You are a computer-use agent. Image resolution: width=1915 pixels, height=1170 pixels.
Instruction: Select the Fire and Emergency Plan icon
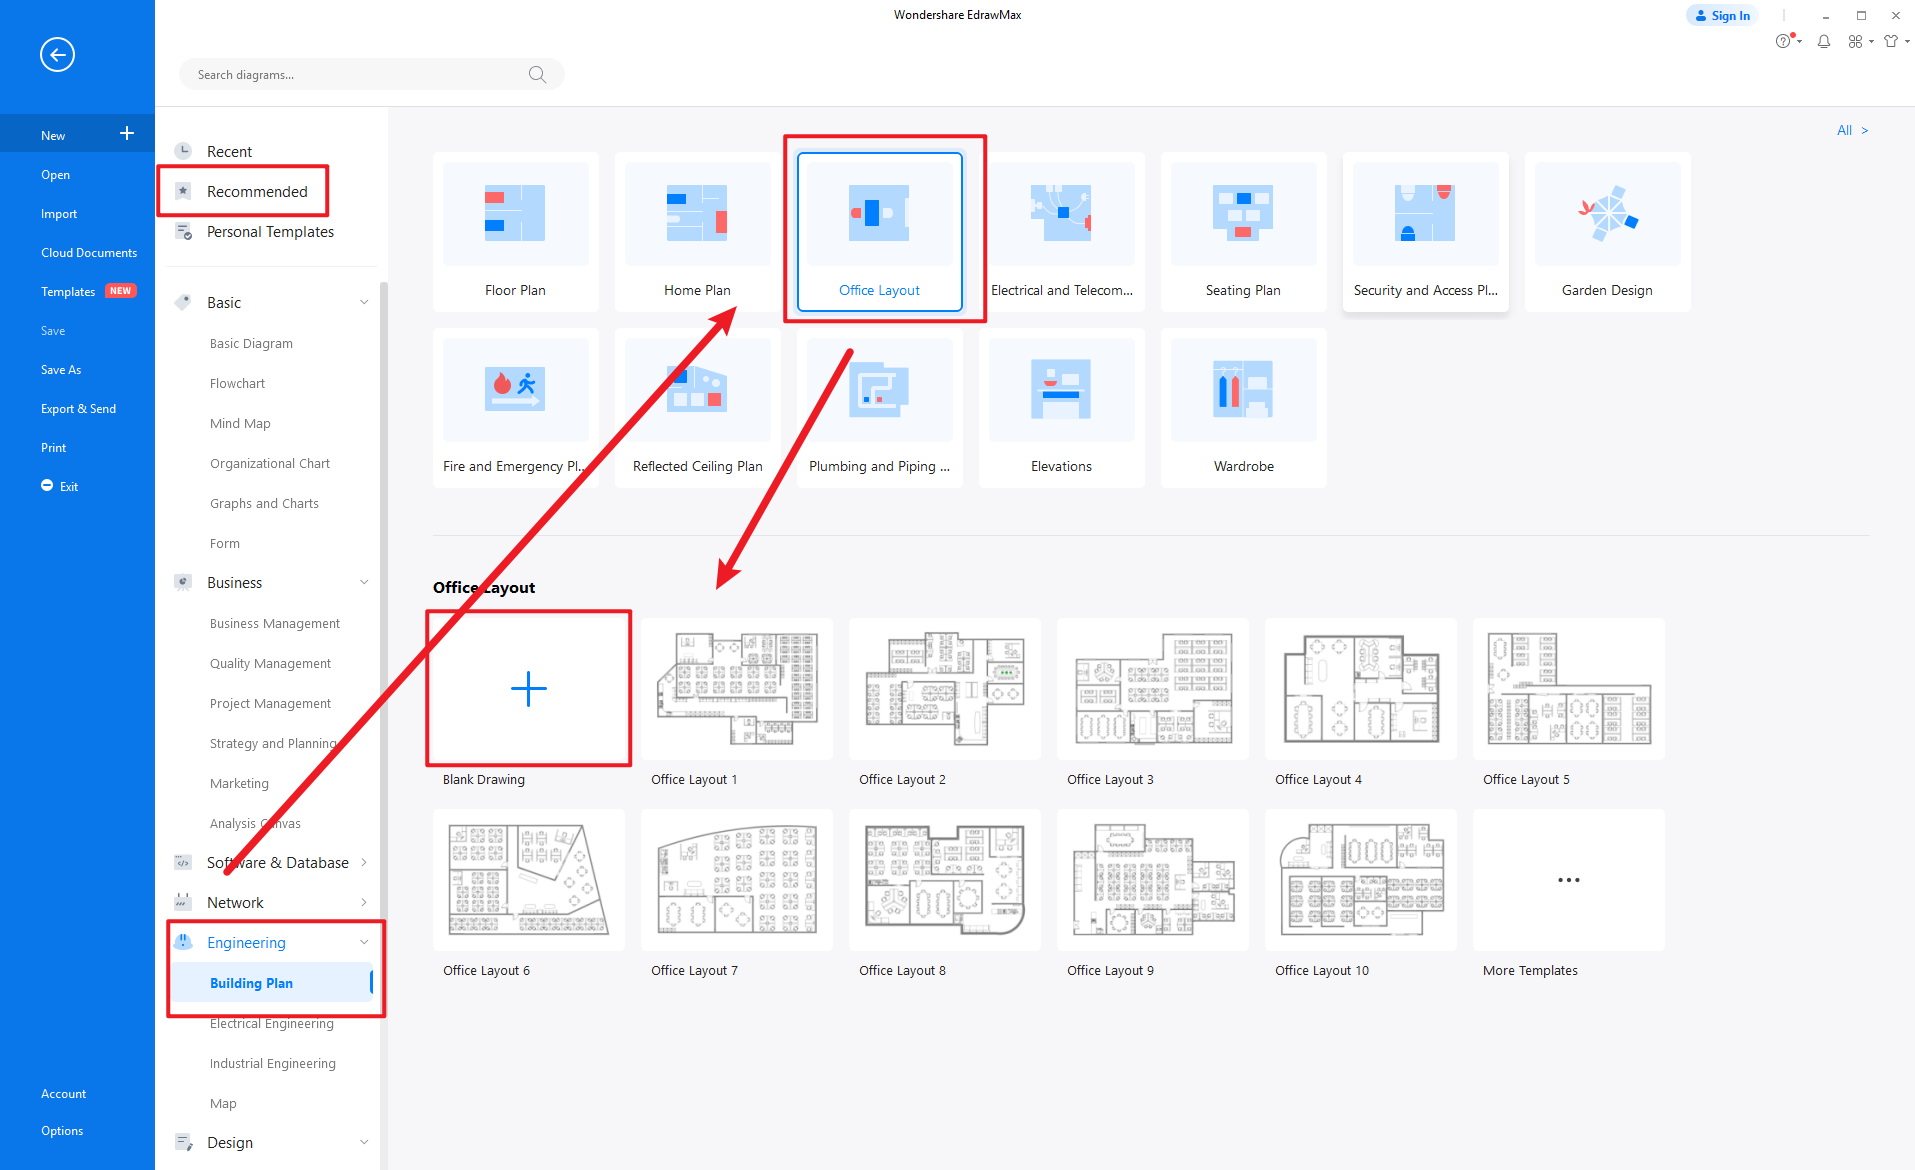[x=515, y=390]
